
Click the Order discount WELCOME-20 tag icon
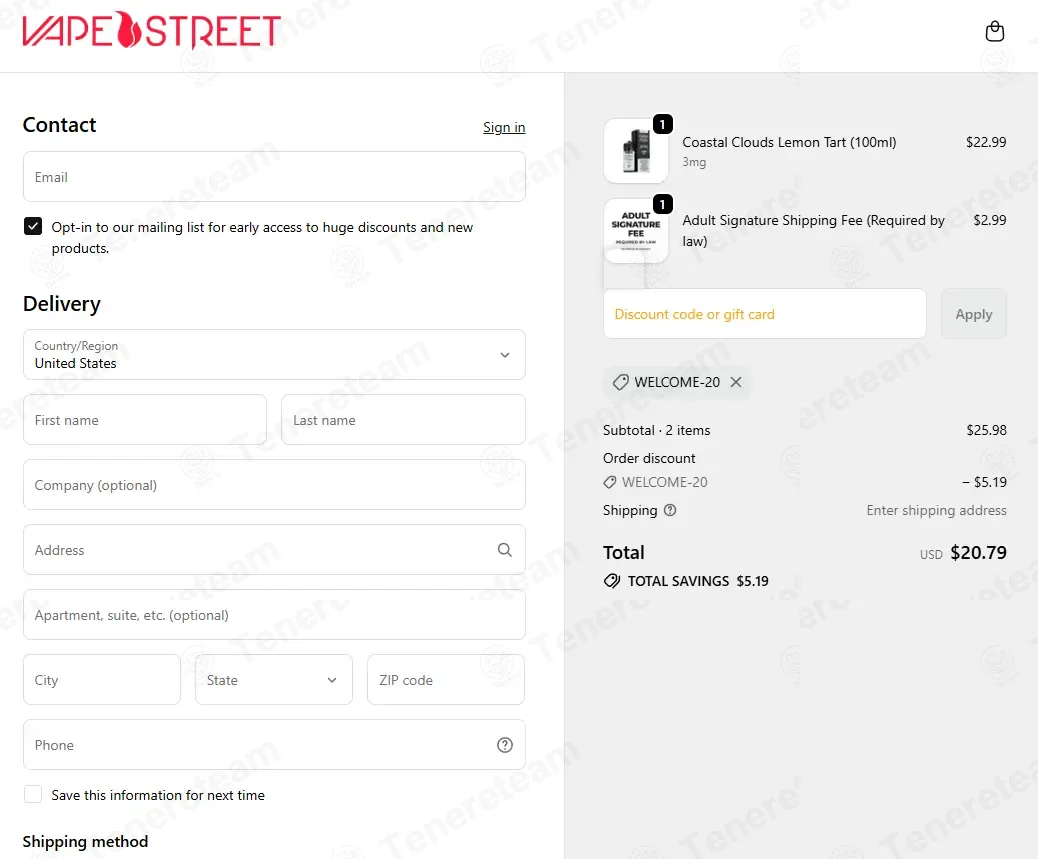tap(610, 482)
